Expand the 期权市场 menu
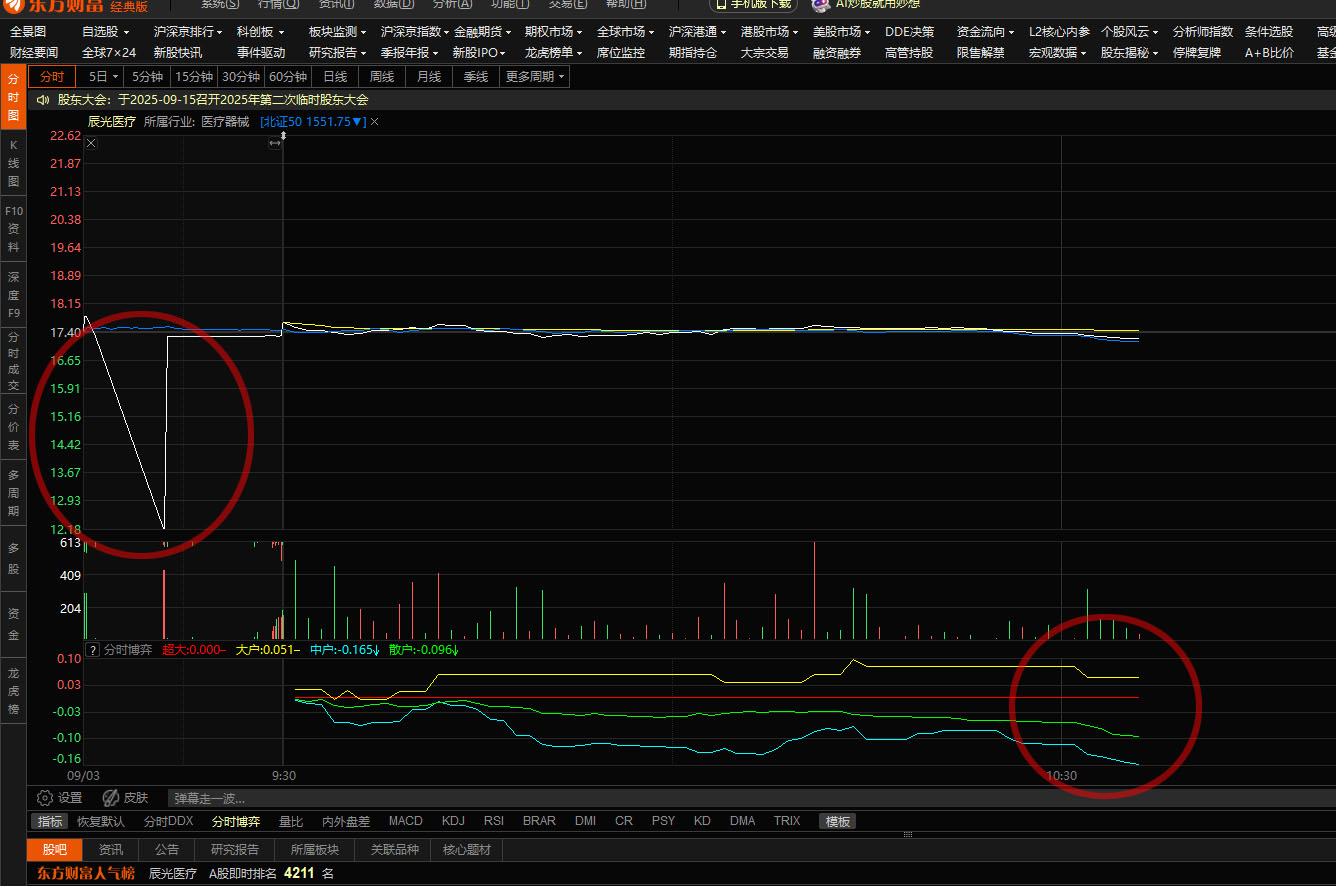The height and width of the screenshot is (886, 1336). pos(553,32)
